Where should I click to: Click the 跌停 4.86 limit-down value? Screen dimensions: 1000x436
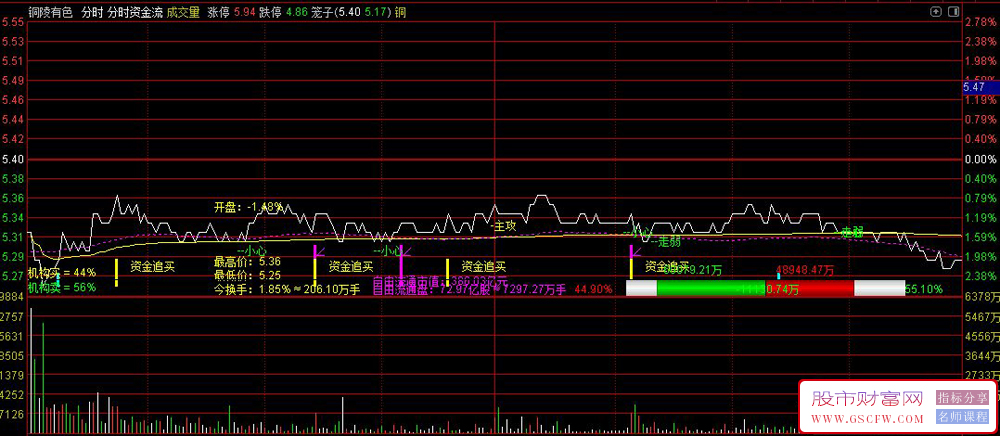point(283,11)
